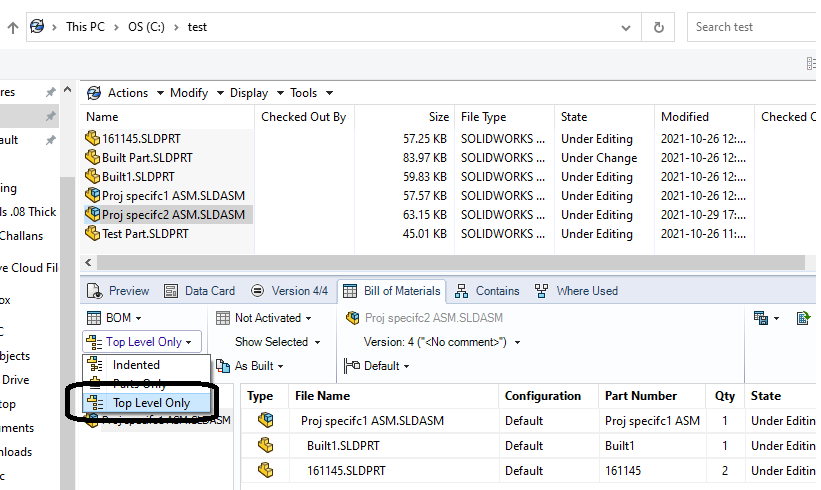Click the Built1.SLDPRT icon in BOM table
Screen dimensions: 821x490
[x=266, y=446]
